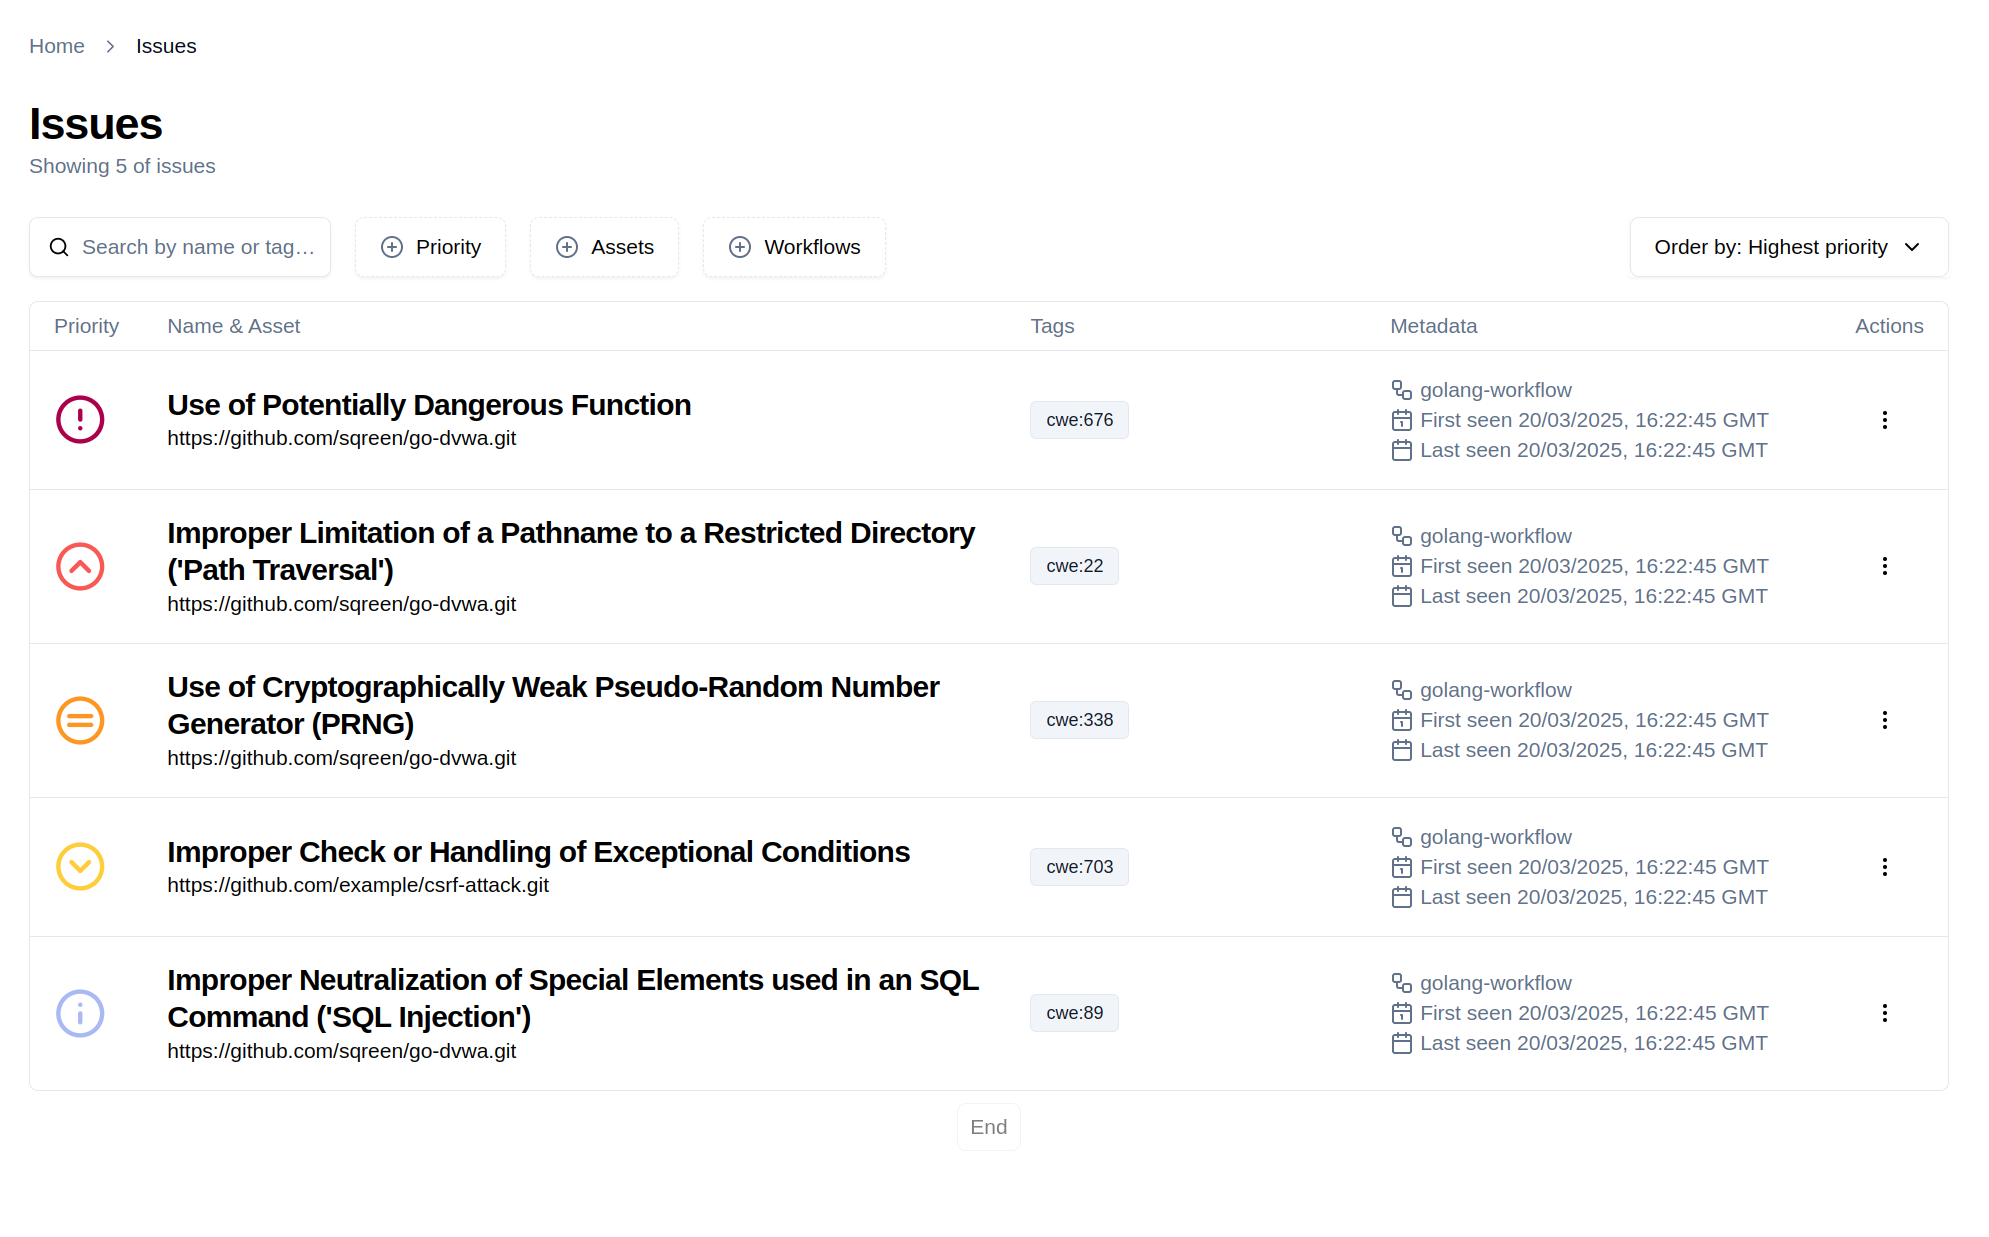Select the info priority icon on SQL Injection issue
1989x1237 pixels.
coord(80,1013)
